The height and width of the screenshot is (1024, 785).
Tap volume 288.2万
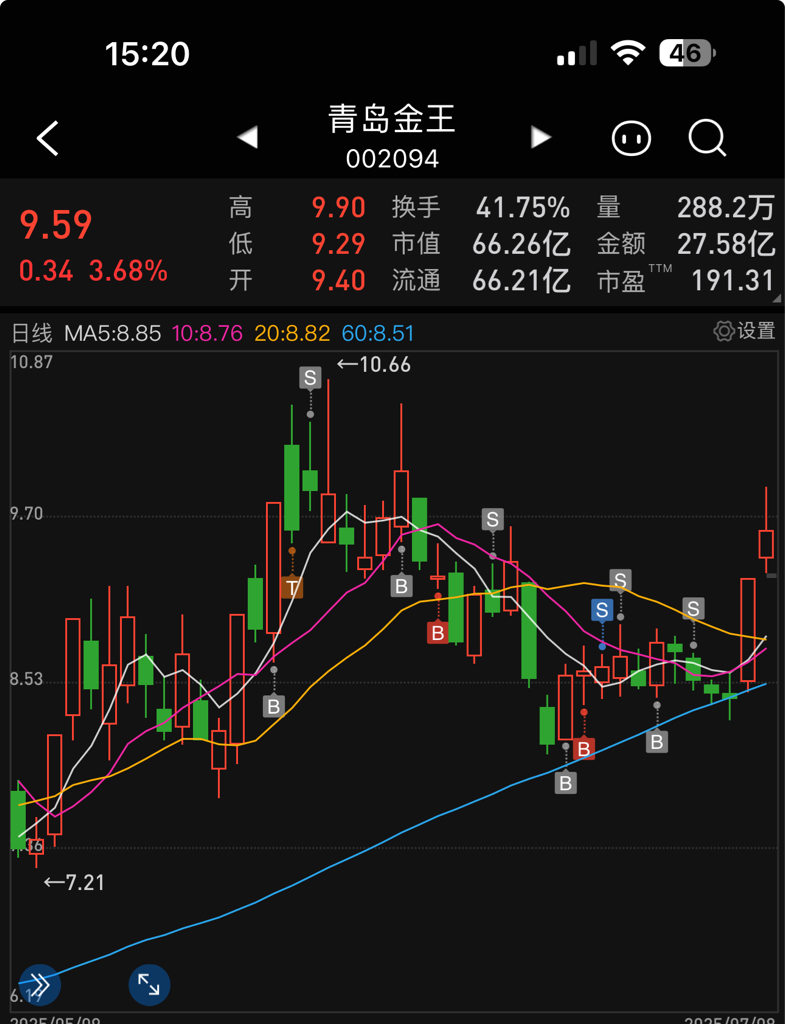click(726, 208)
